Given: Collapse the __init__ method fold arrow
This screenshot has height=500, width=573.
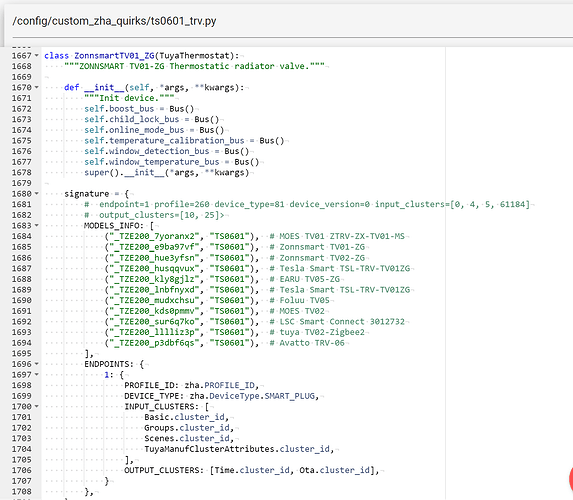Looking at the screenshot, I should [x=37, y=87].
